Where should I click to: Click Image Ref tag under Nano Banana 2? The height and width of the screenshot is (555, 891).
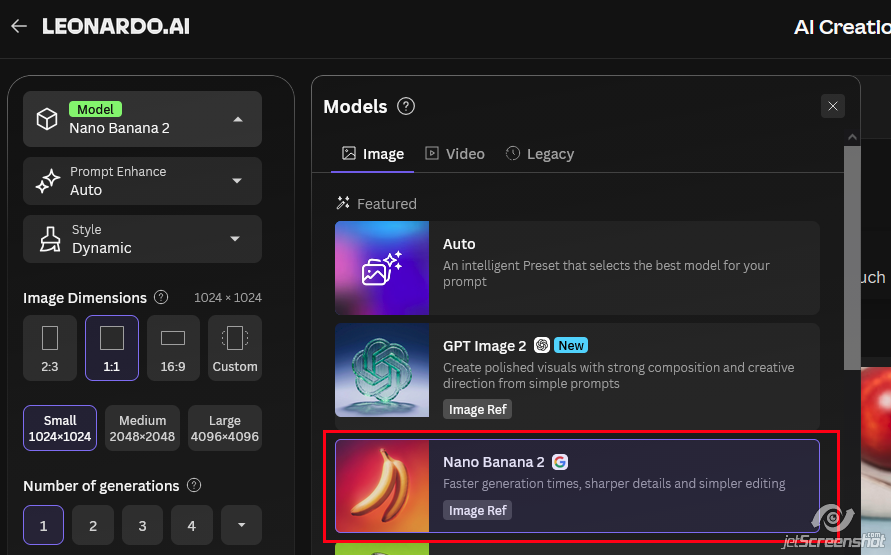coord(477,510)
